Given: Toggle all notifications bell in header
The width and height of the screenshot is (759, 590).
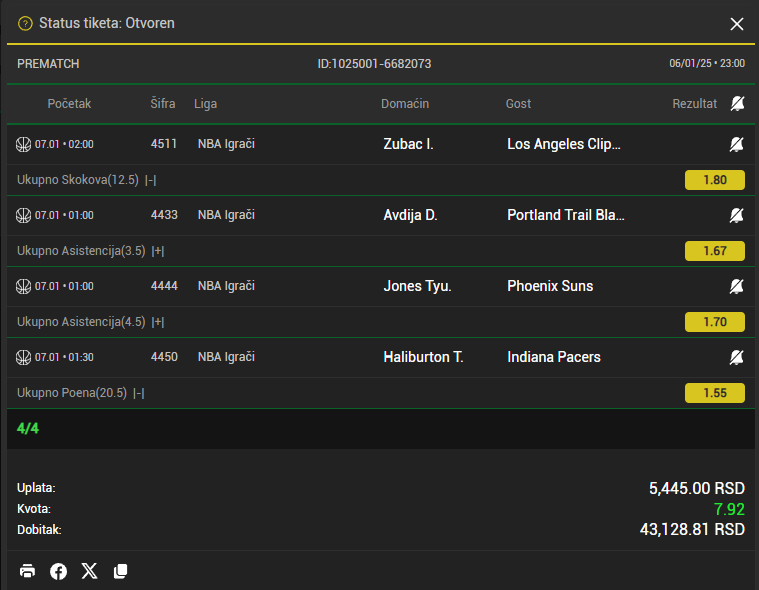Looking at the screenshot, I should coord(738,104).
